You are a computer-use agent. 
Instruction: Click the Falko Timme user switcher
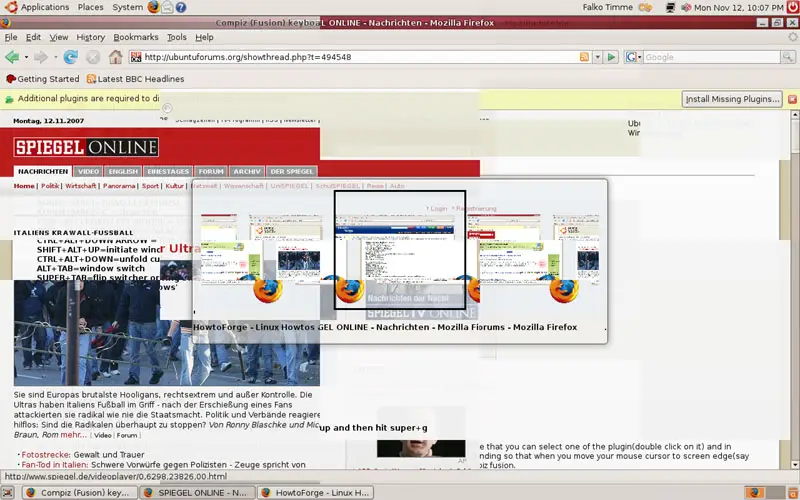click(607, 7)
